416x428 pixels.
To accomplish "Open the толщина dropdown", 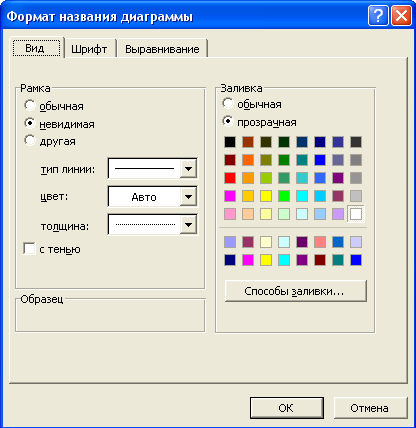I will pyautogui.click(x=188, y=225).
